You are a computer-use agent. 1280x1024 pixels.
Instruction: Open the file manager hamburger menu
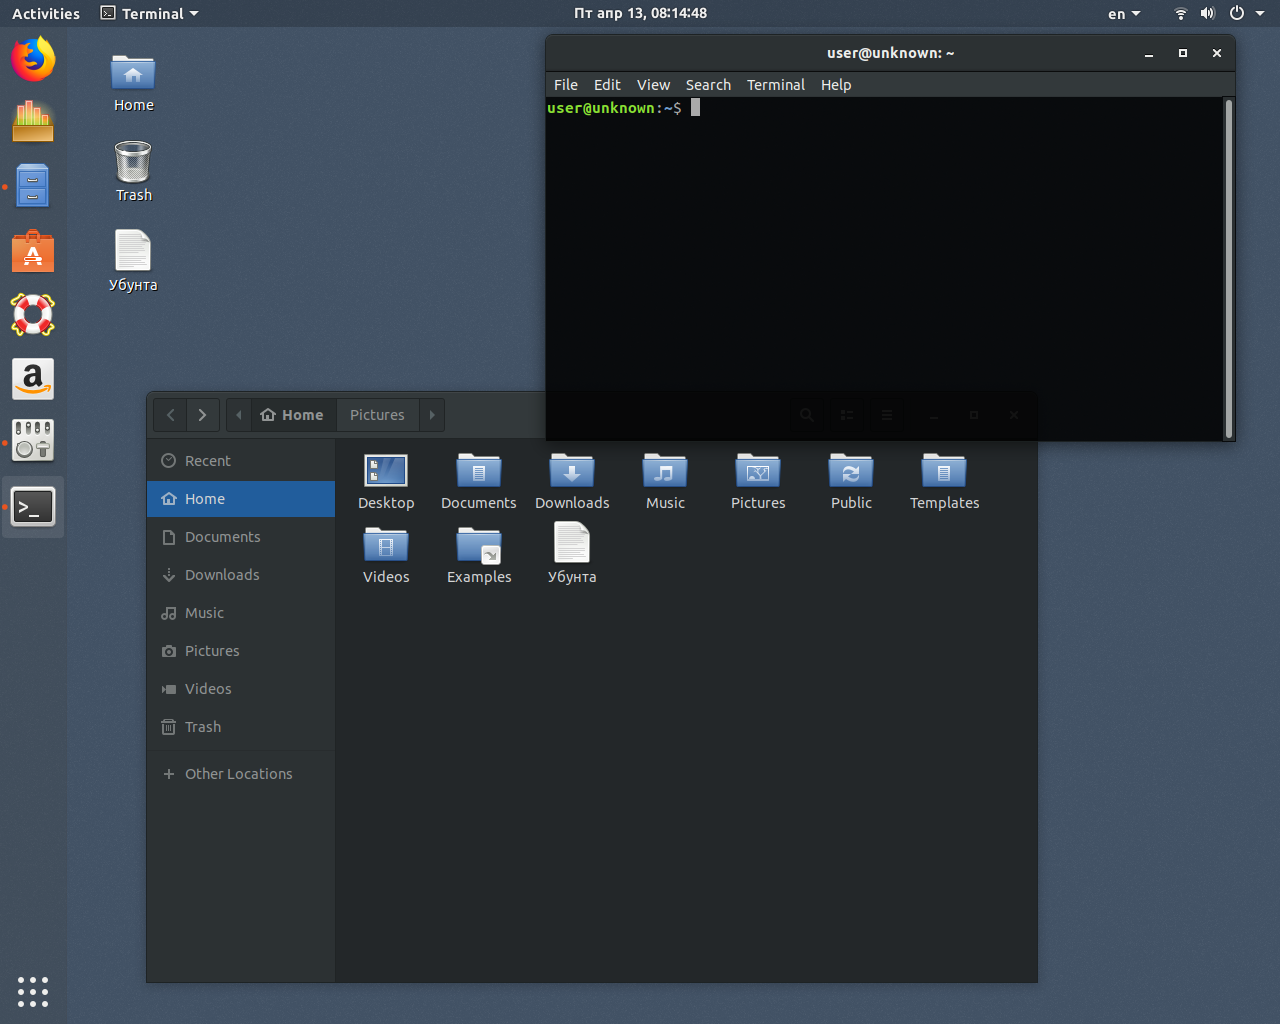pos(886,415)
